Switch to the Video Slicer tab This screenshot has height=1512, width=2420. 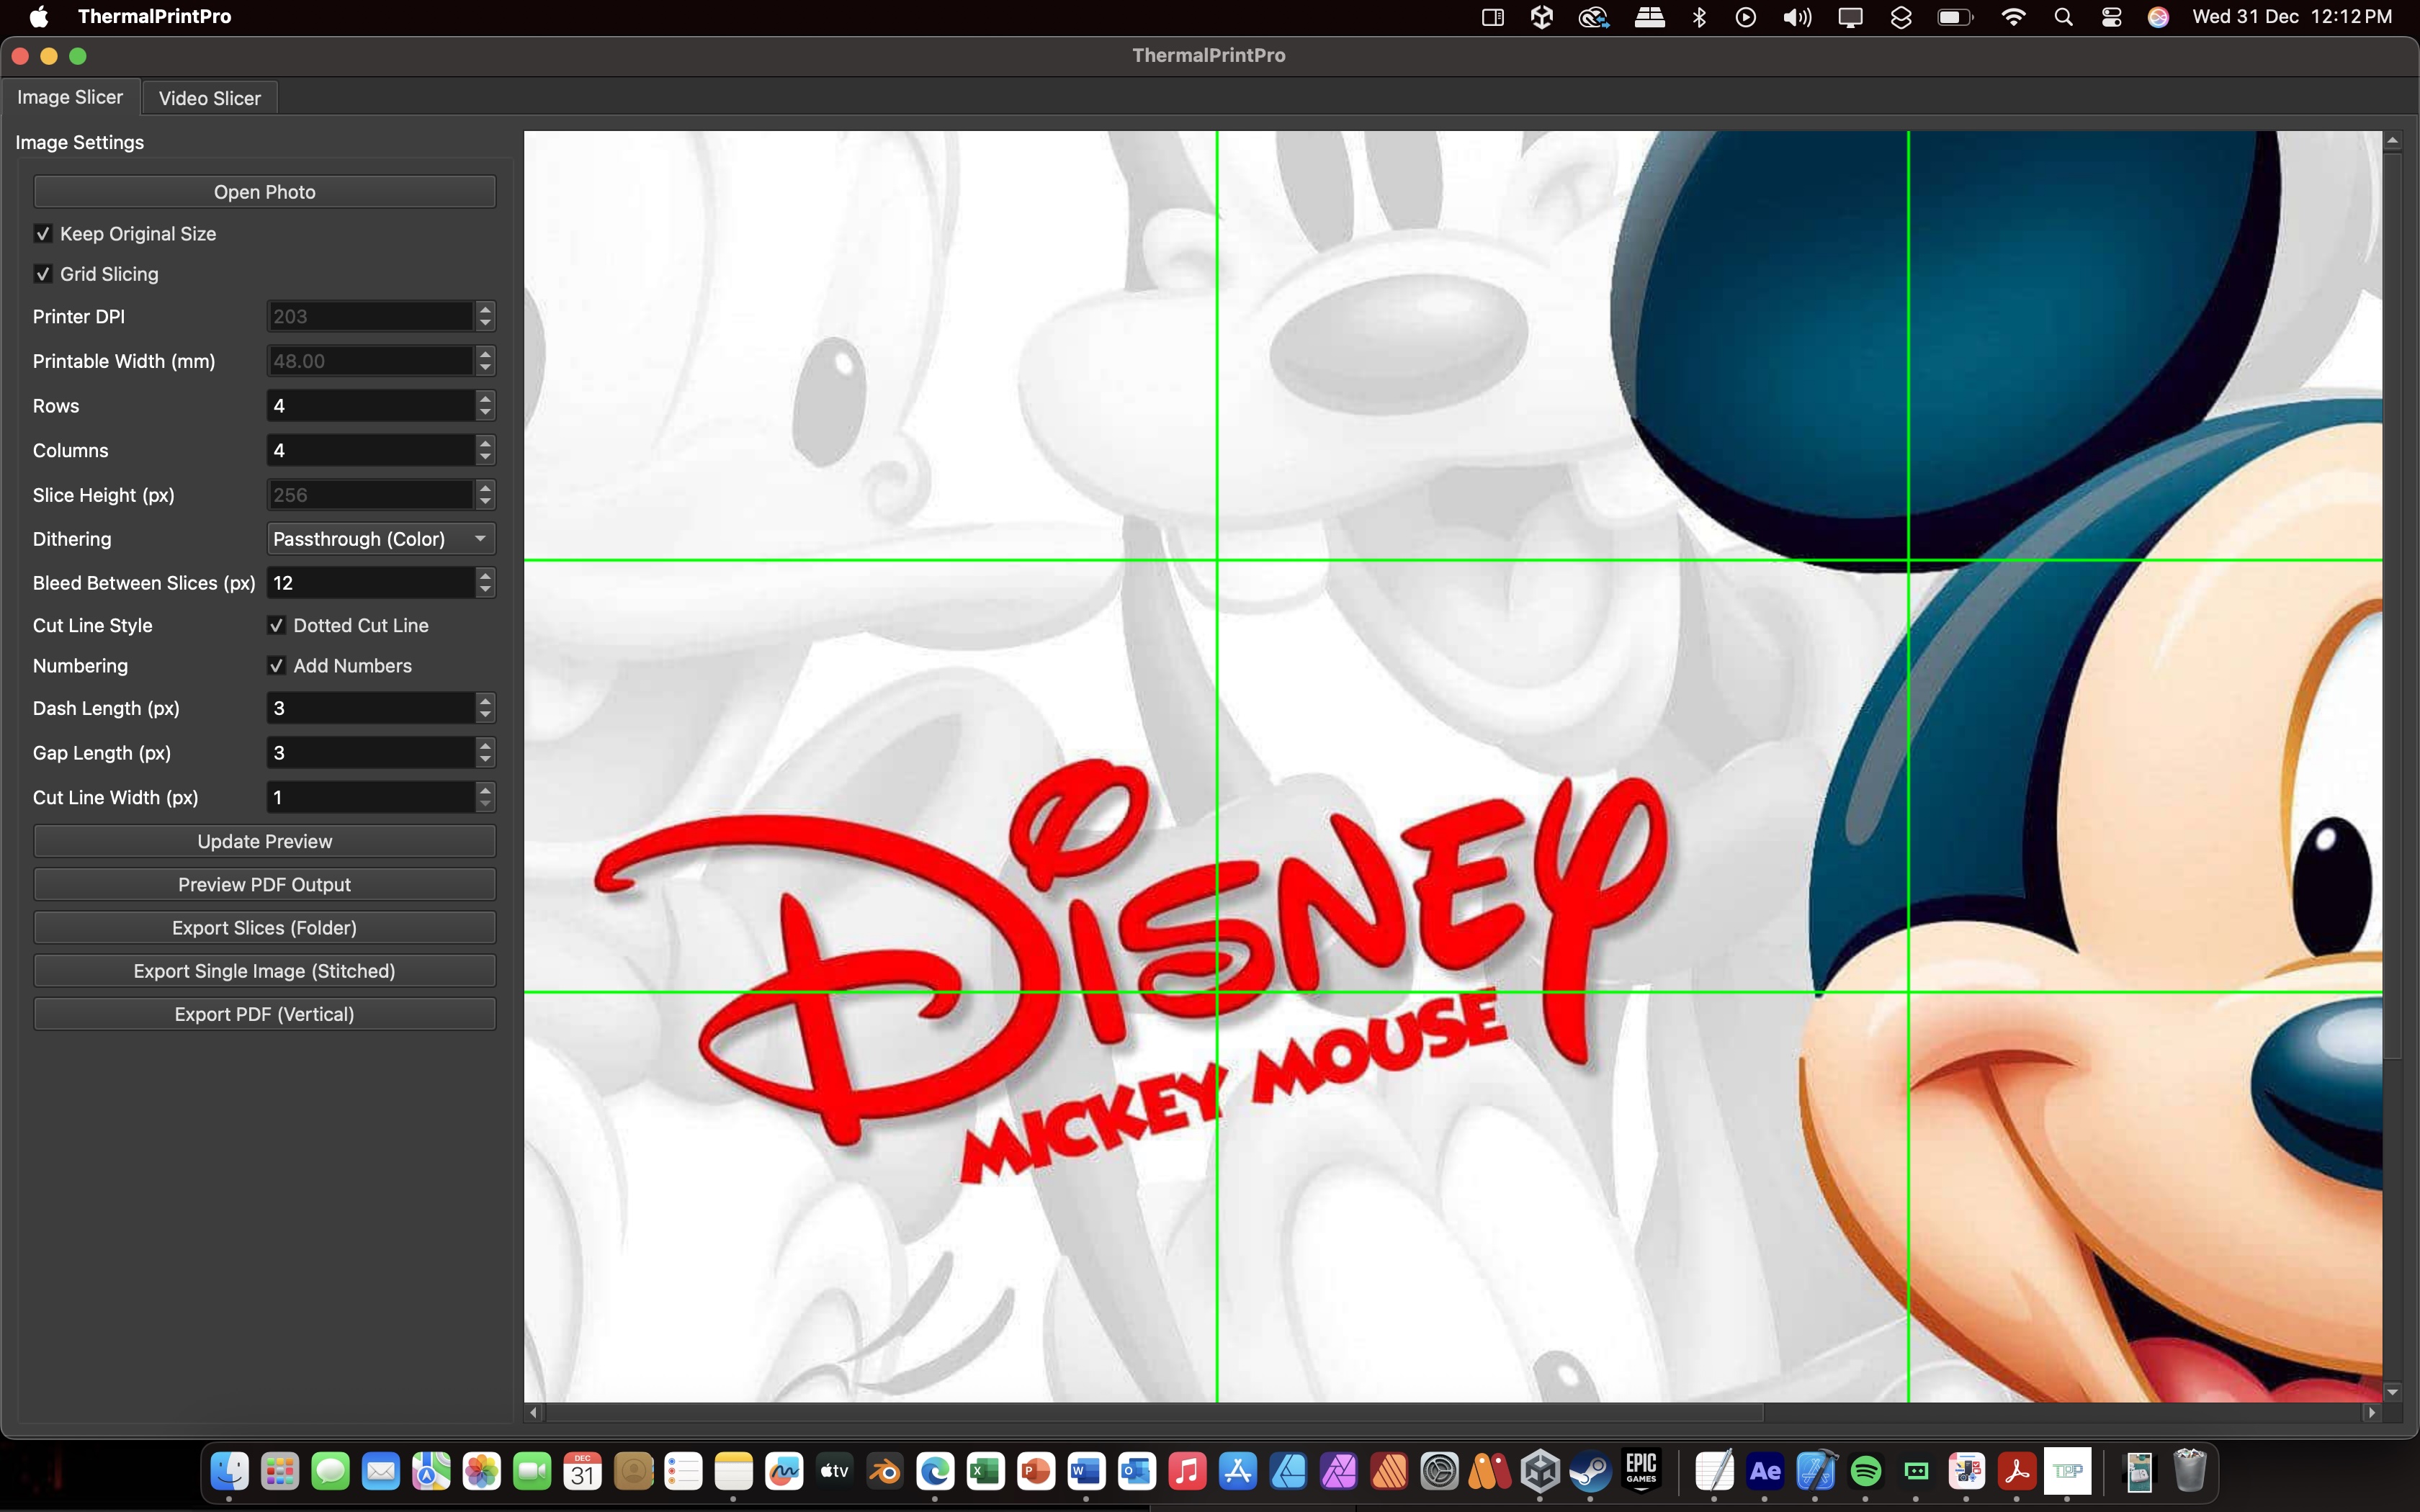pyautogui.click(x=209, y=98)
